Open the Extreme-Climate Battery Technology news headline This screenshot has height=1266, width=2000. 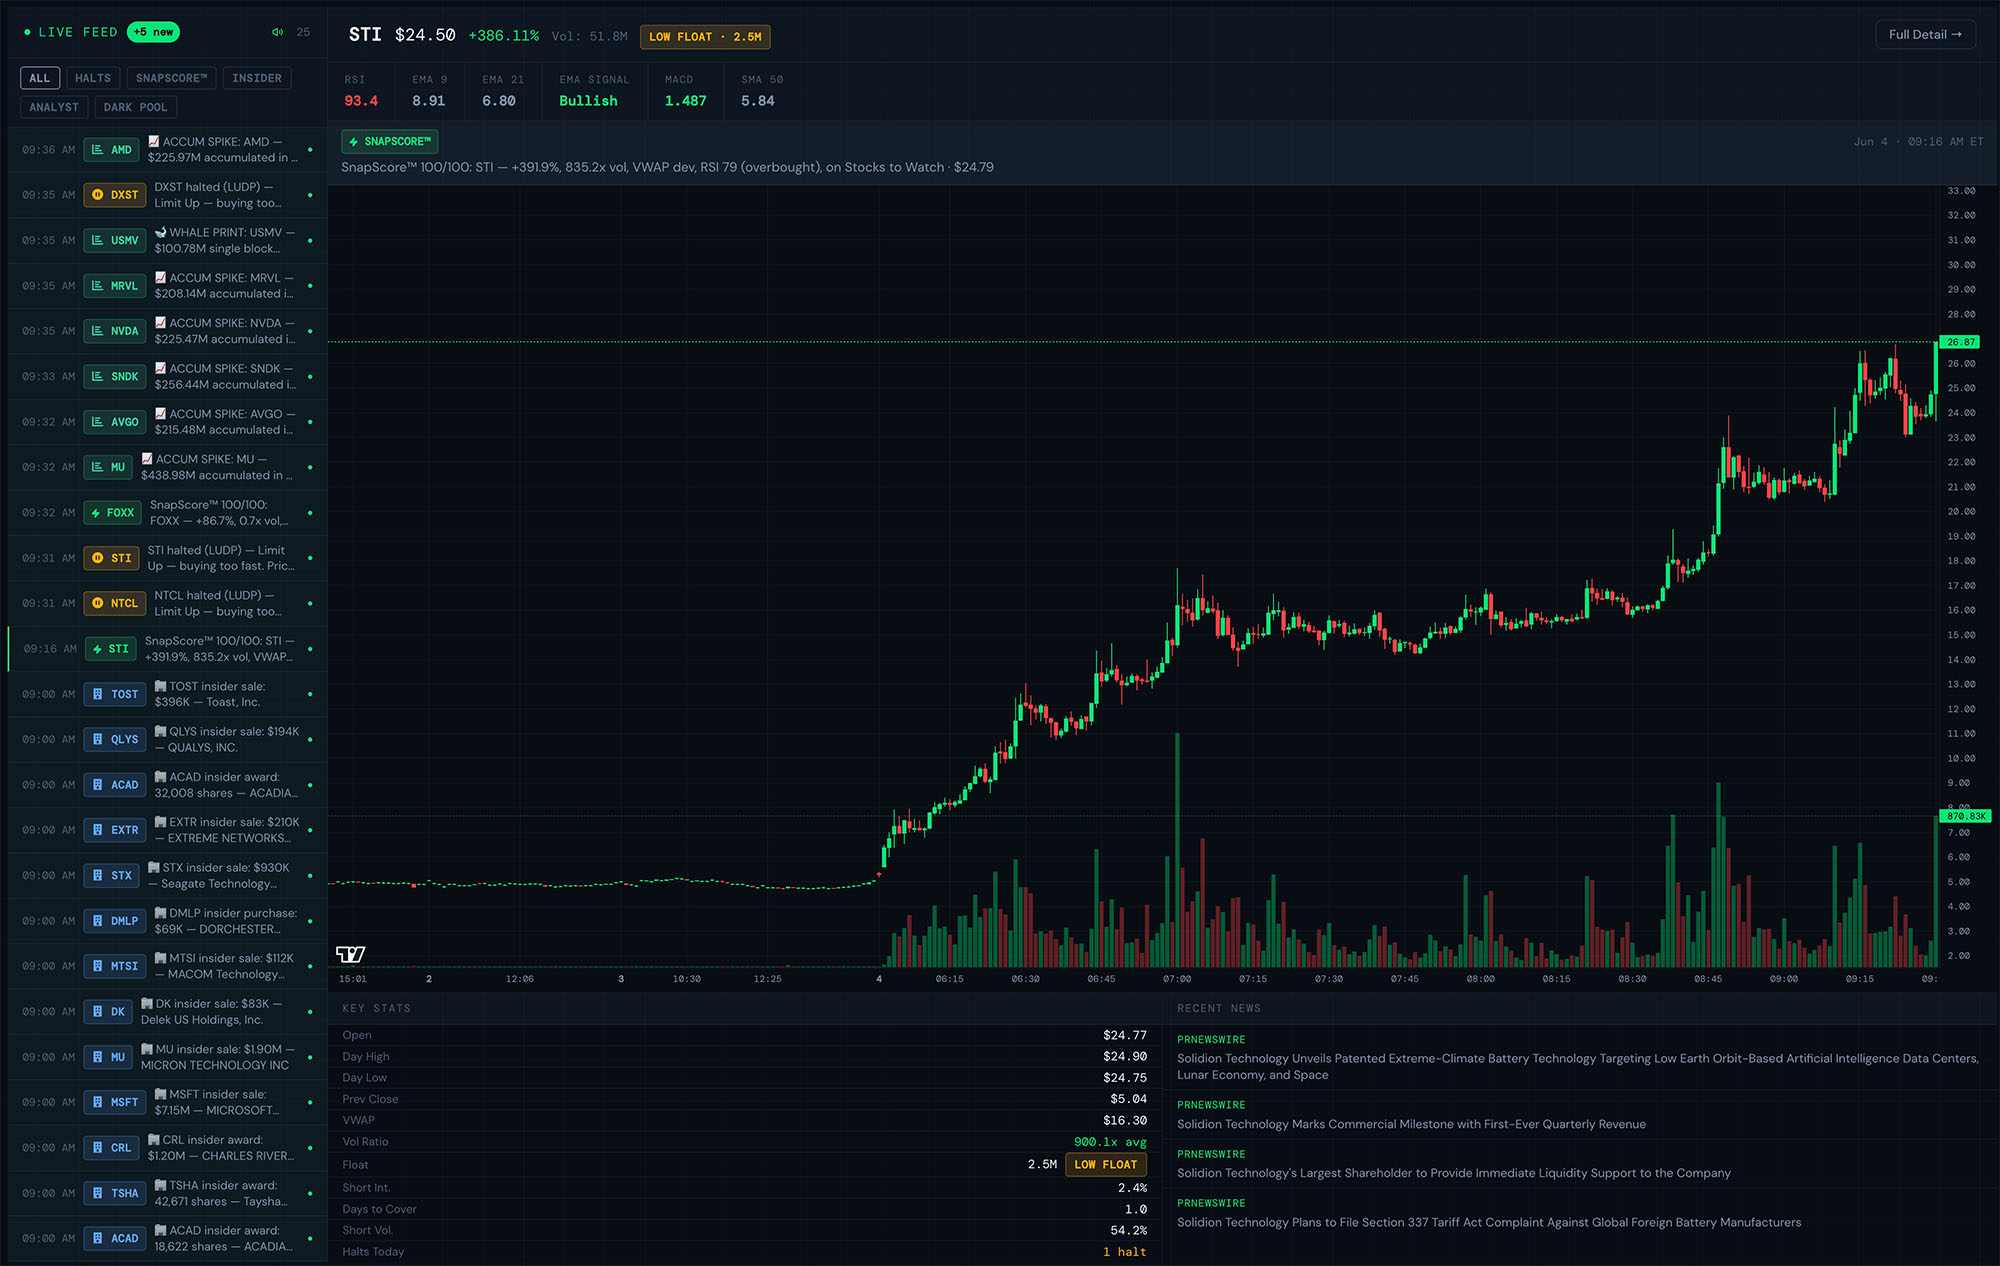point(1577,1066)
